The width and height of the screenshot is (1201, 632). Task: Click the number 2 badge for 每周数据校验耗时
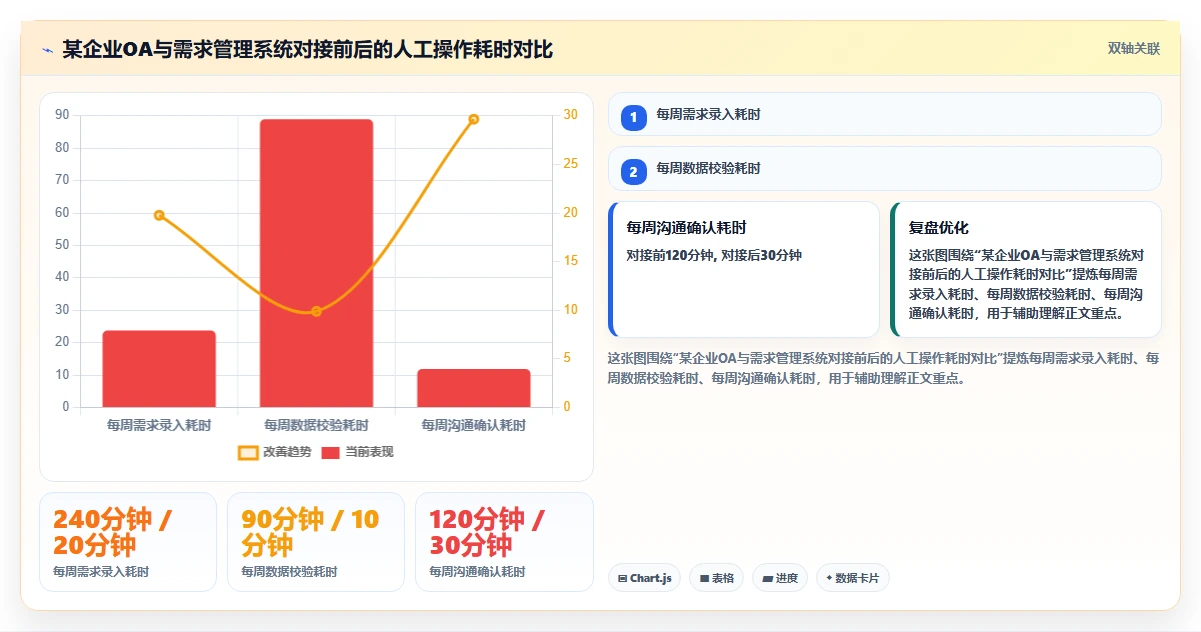pyautogui.click(x=633, y=171)
